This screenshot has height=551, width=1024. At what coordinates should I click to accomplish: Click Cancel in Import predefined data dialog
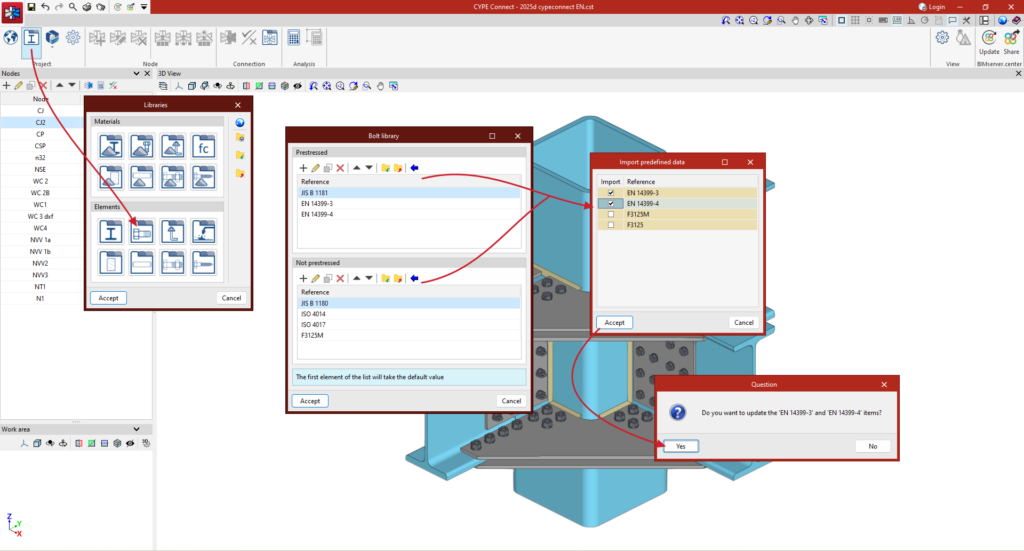(743, 323)
